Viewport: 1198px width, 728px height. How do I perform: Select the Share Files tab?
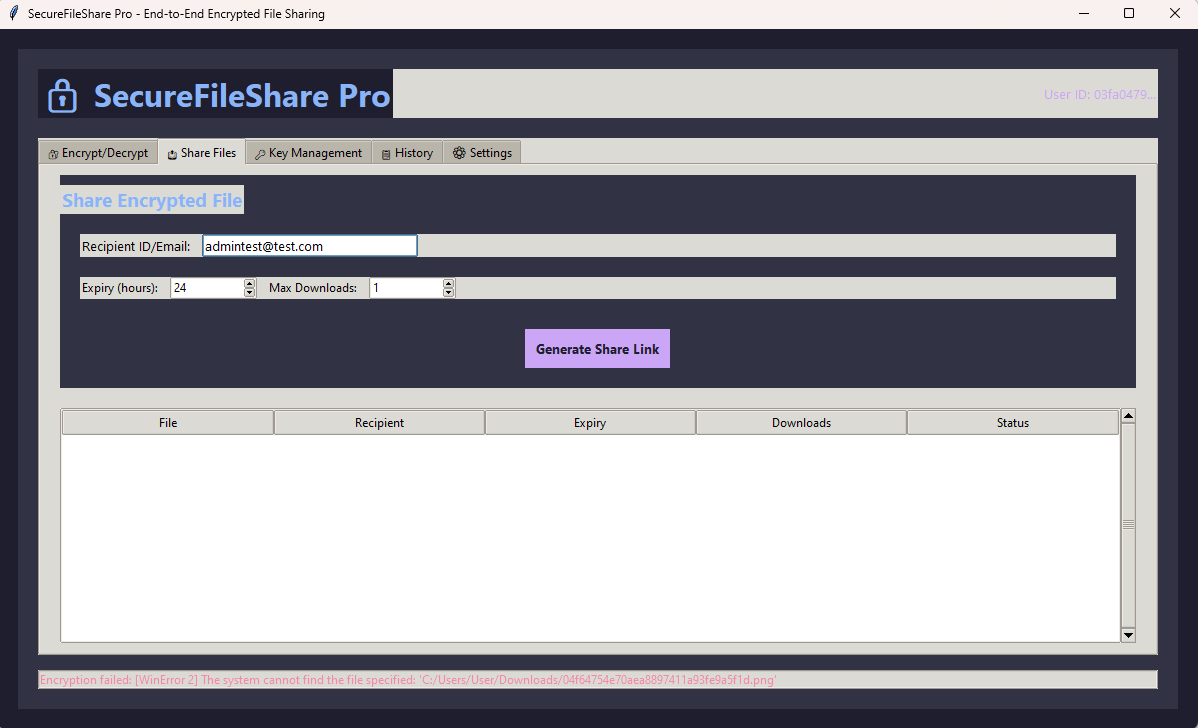(x=201, y=153)
